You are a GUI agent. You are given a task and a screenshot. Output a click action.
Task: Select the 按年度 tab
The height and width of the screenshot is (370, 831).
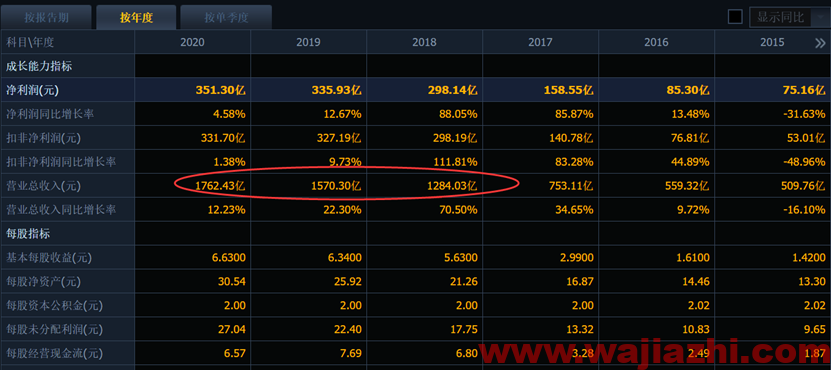[x=136, y=17]
